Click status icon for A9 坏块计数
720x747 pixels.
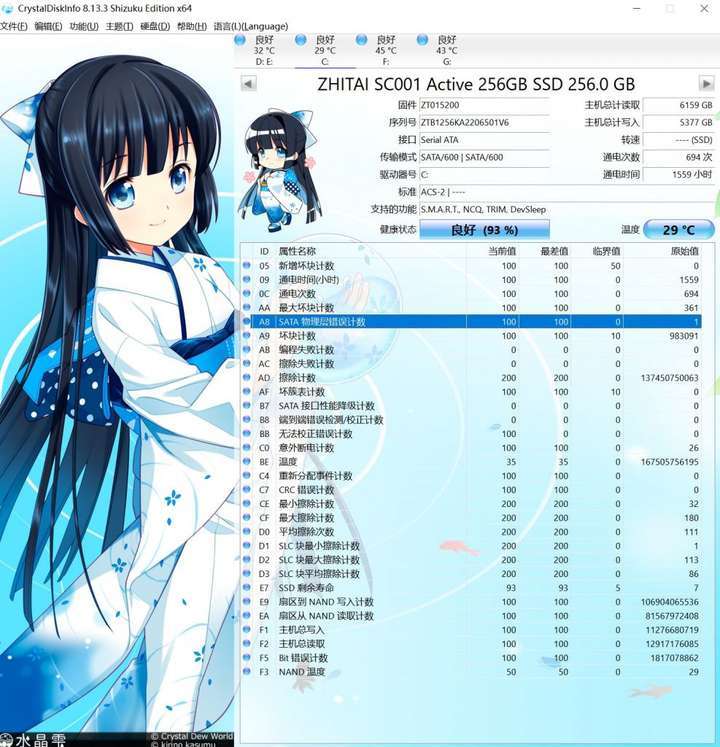pyautogui.click(x=247, y=335)
